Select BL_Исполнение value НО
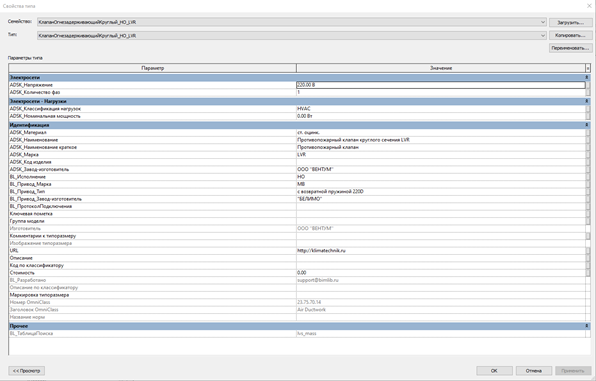 pos(441,177)
